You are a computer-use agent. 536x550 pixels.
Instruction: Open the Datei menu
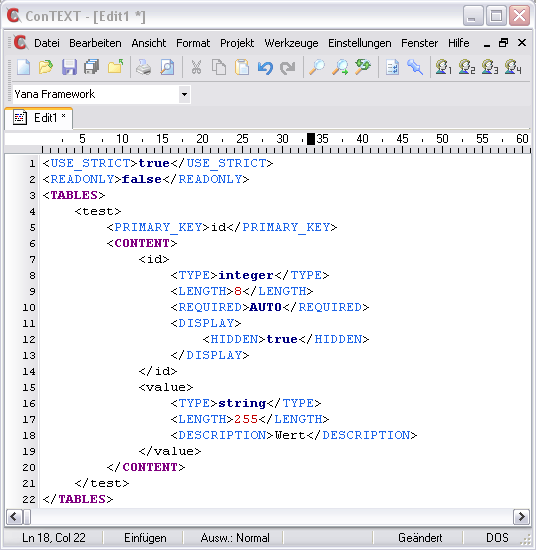tap(47, 43)
